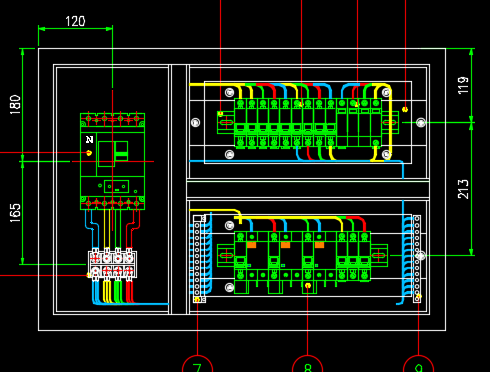
Task: Select the callout balloon numbered 7
Action: point(197,364)
